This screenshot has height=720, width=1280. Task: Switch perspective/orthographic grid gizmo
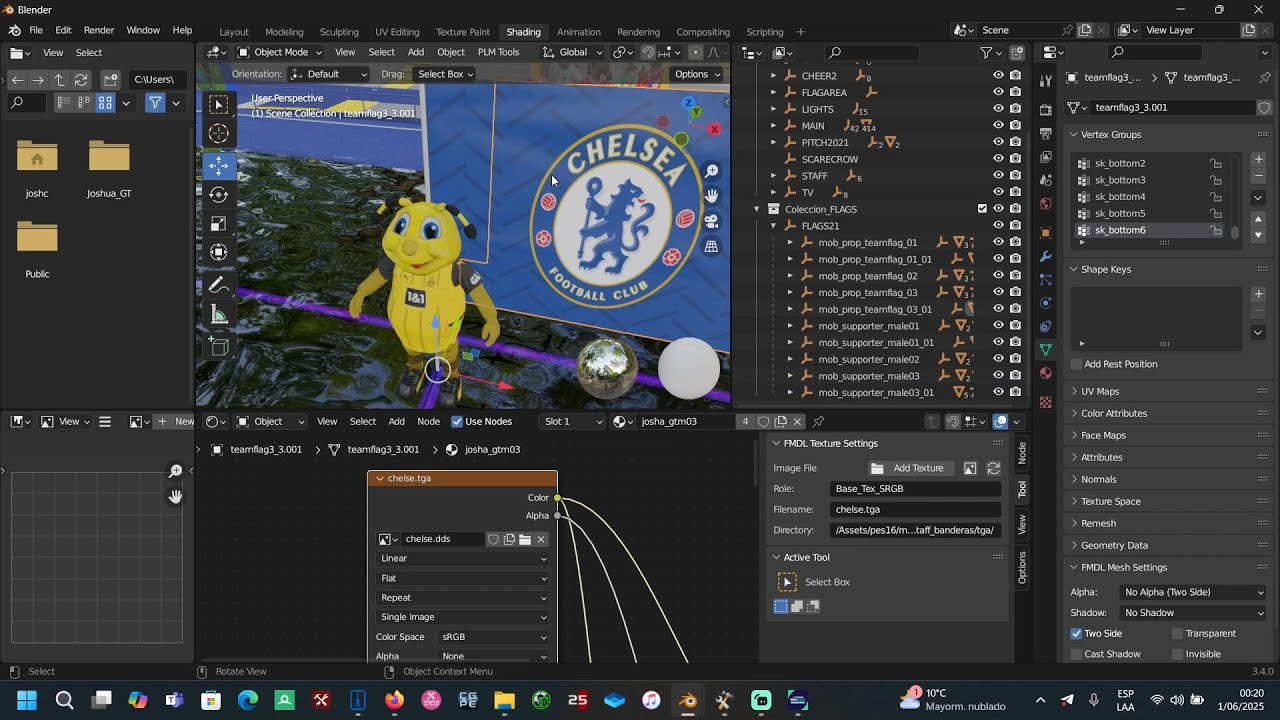tap(712, 246)
